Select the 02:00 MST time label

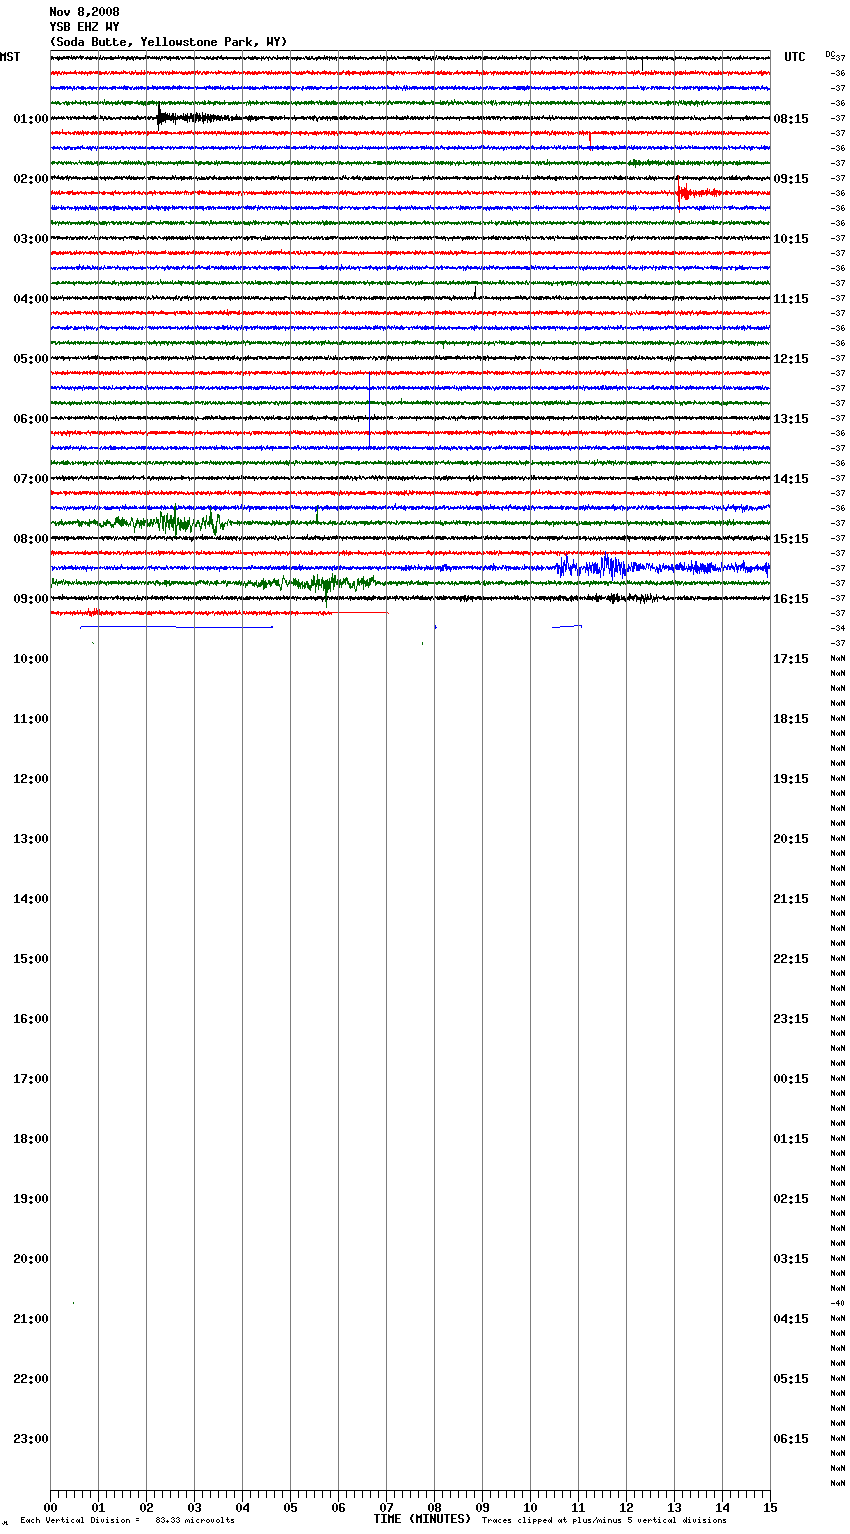coord(31,179)
